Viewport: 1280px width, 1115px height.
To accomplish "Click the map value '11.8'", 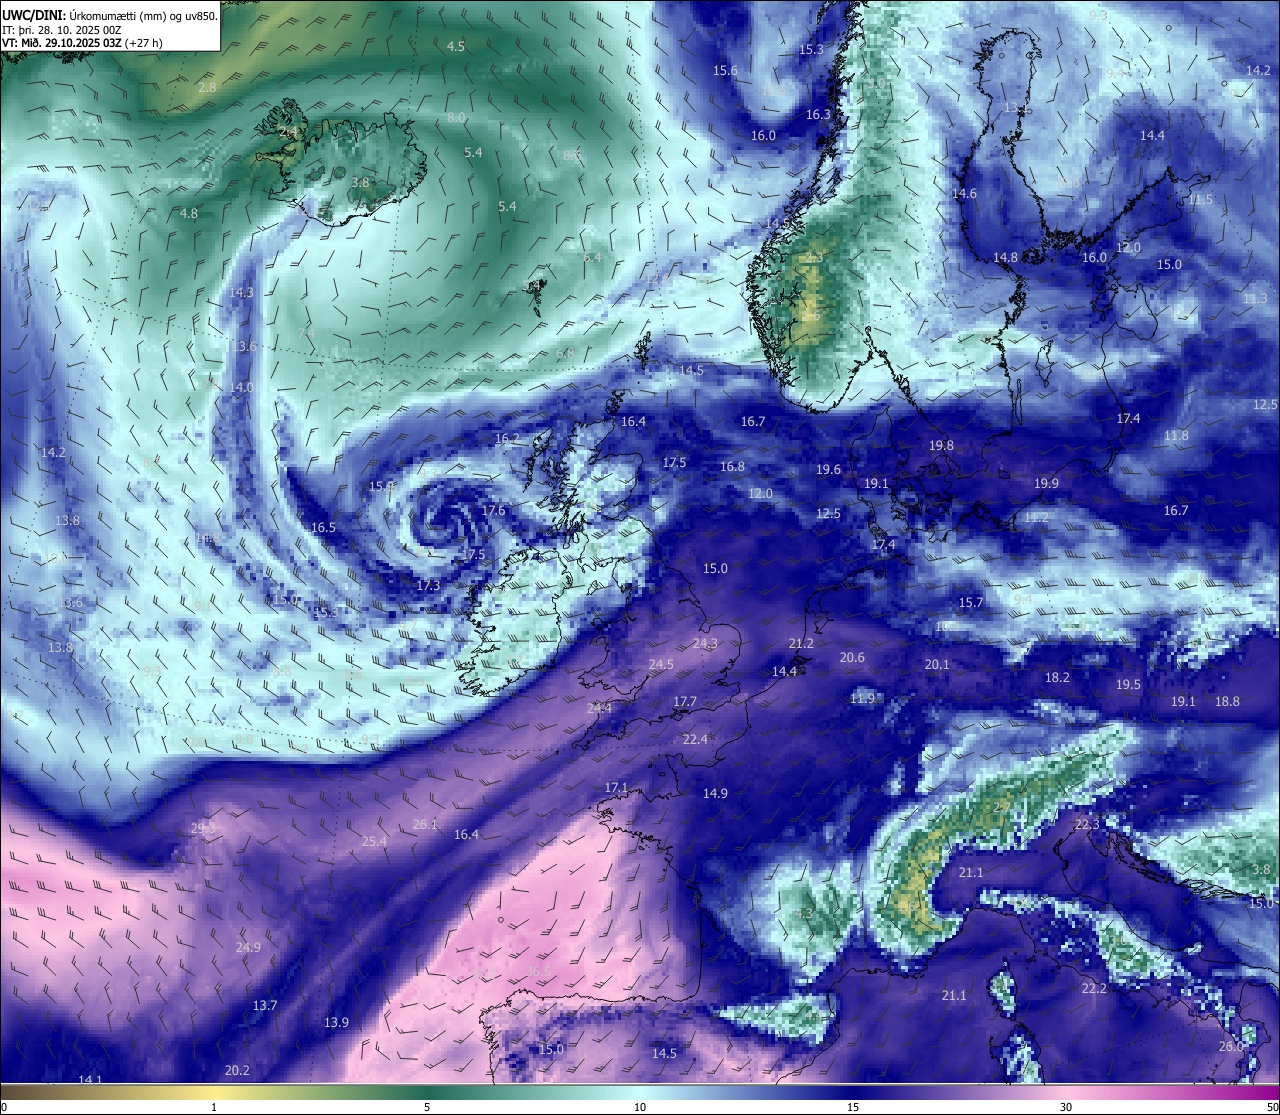I will [x=1176, y=436].
